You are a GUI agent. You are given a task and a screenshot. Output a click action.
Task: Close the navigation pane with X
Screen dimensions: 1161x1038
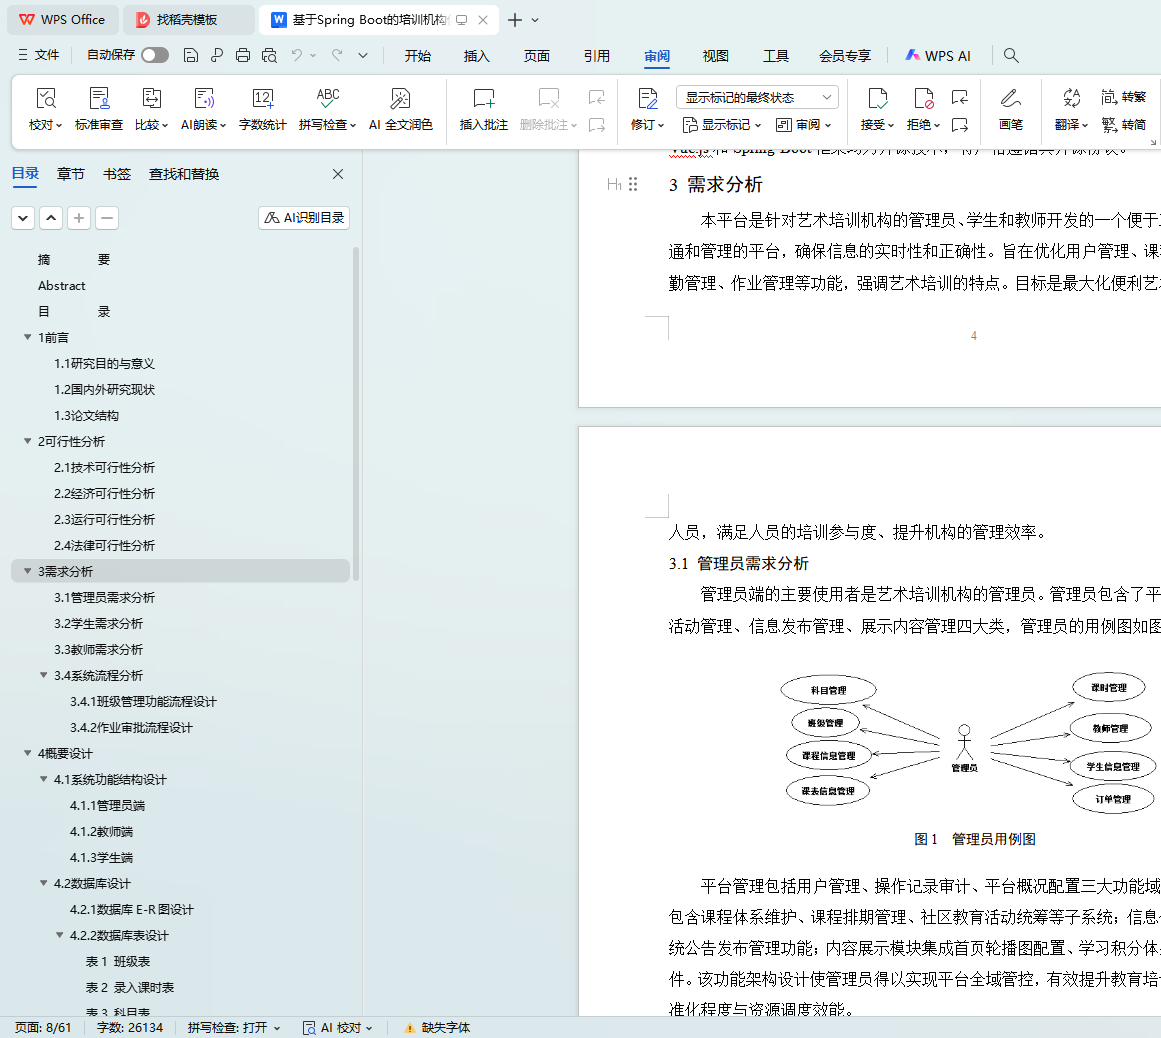pyautogui.click(x=338, y=174)
